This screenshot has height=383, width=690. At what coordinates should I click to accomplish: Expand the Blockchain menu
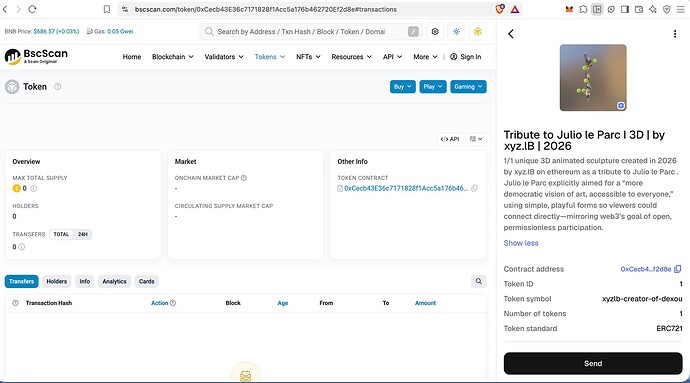(172, 57)
